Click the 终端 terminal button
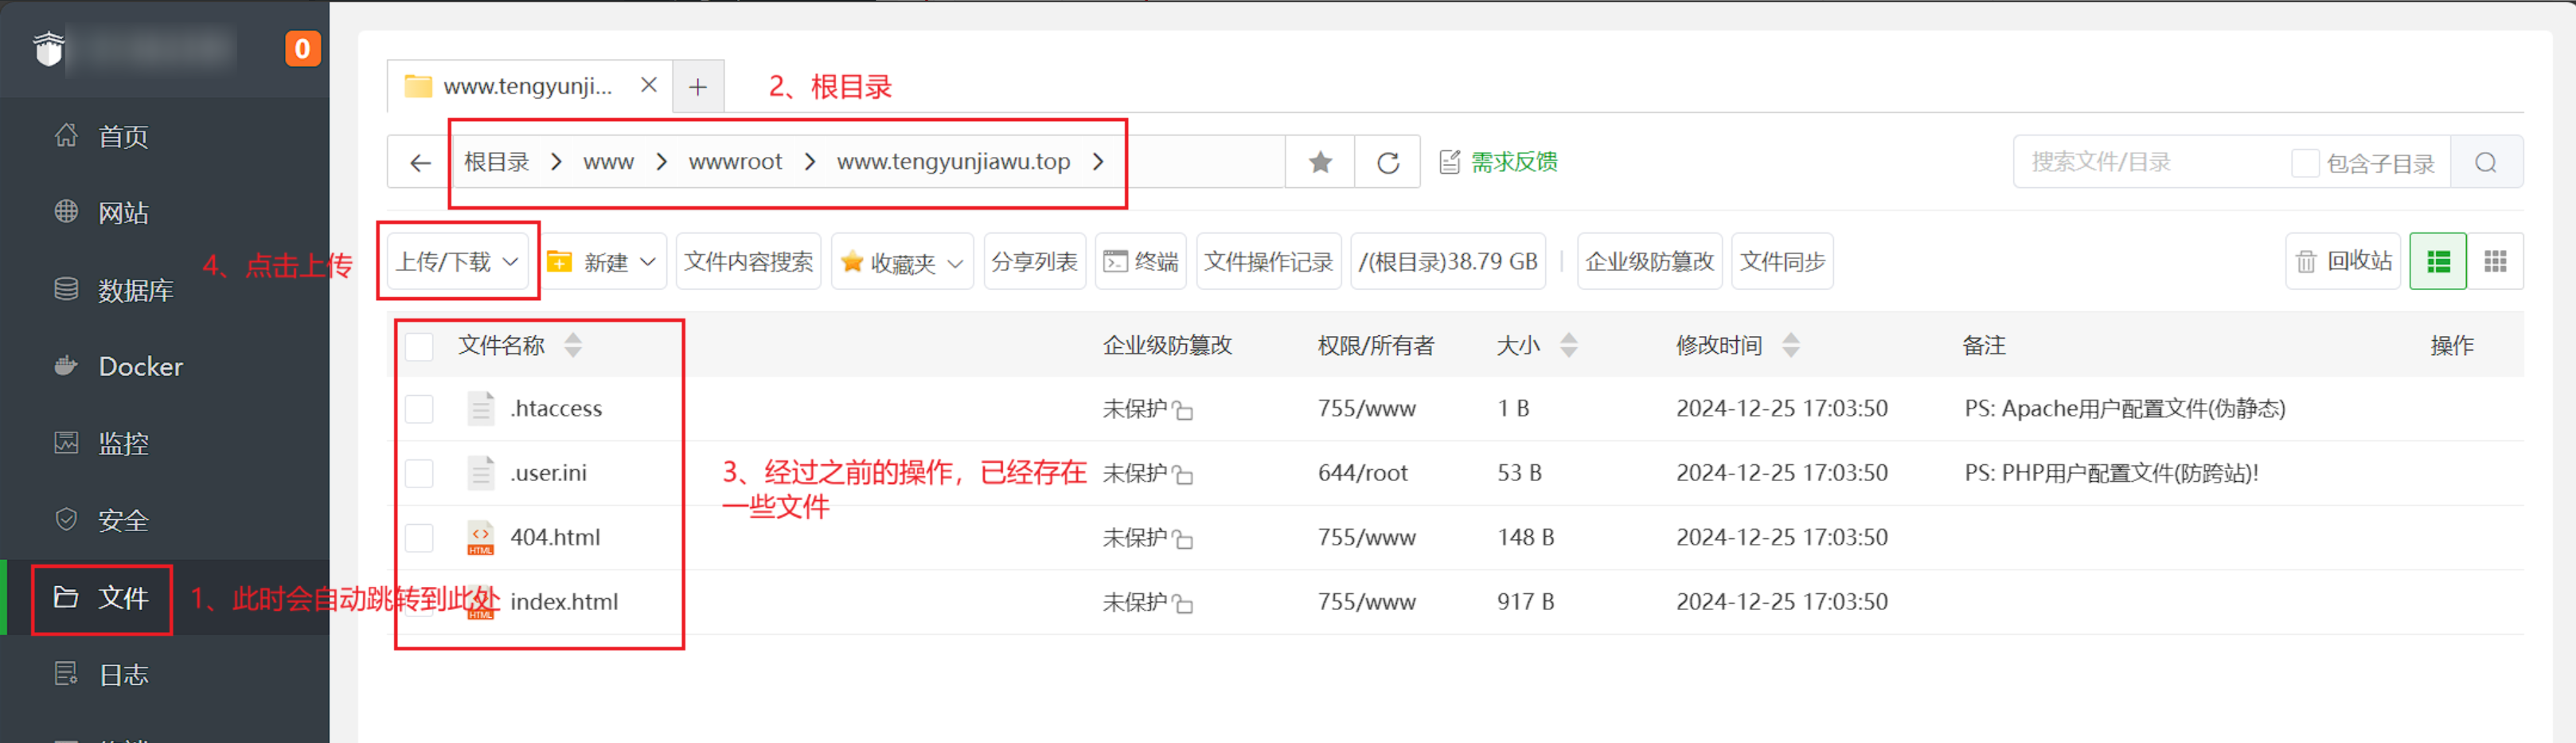This screenshot has height=743, width=2576. (1140, 262)
